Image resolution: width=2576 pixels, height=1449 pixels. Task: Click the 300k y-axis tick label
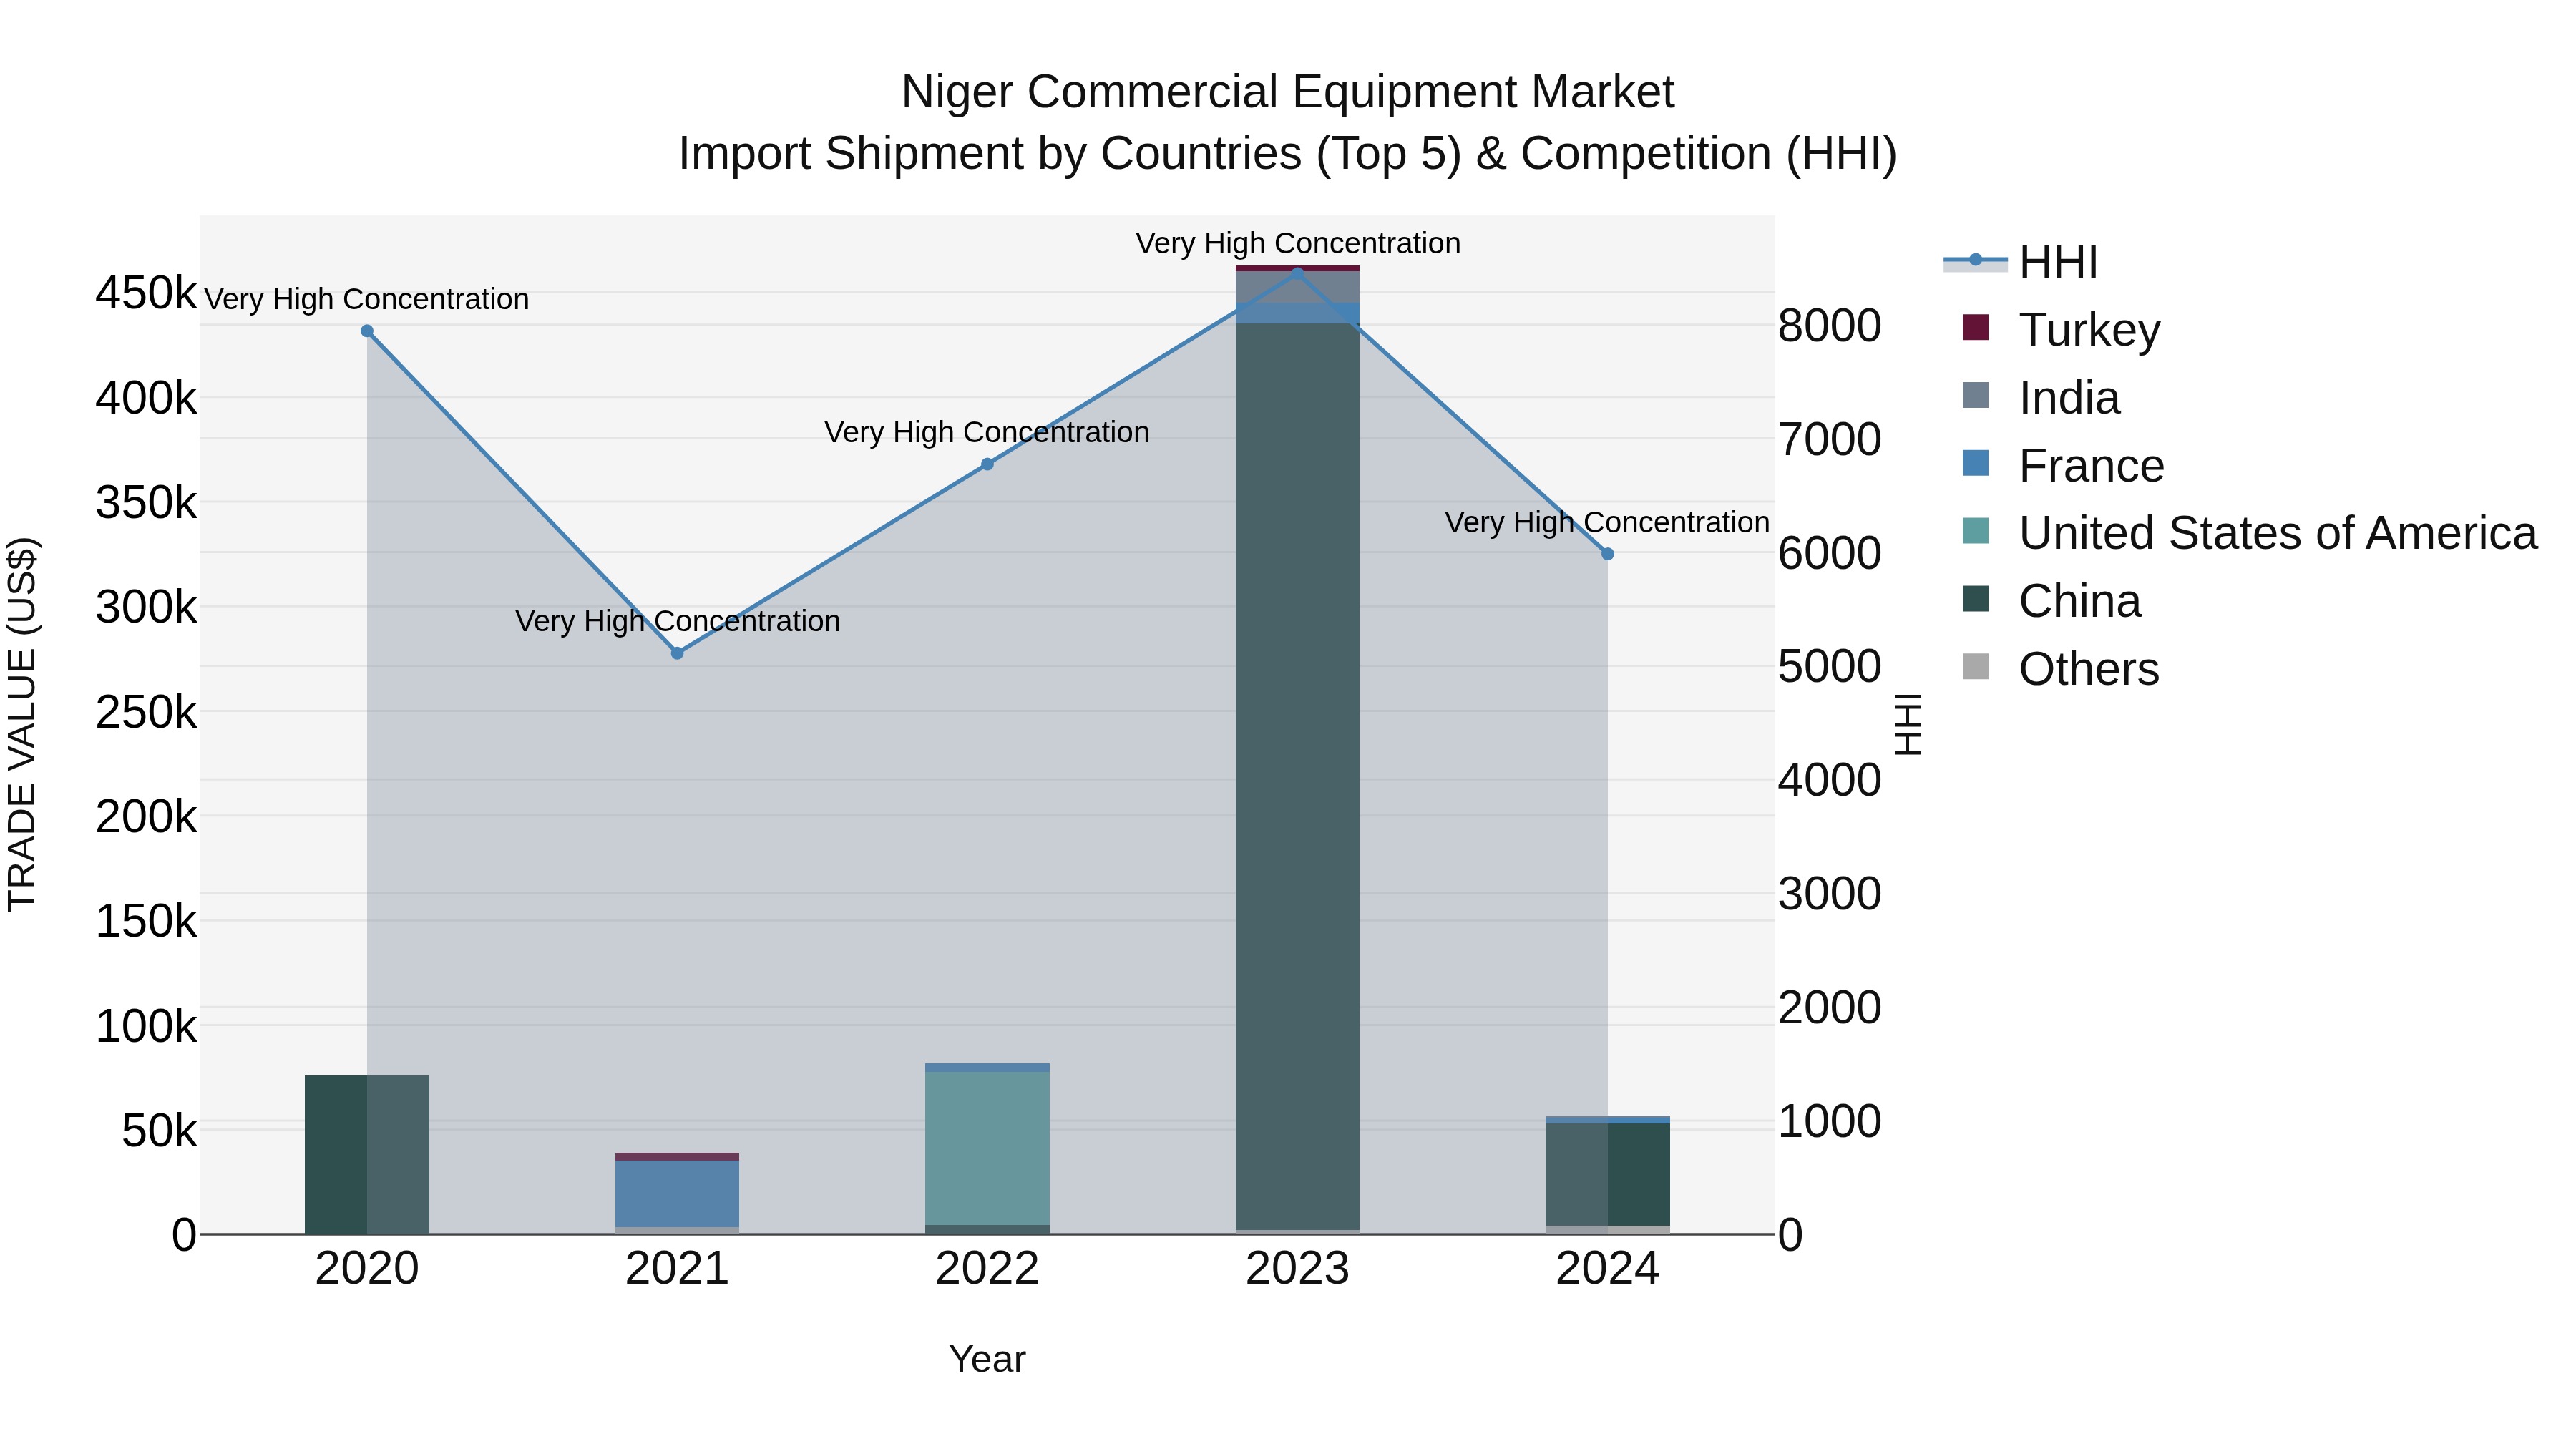(x=146, y=607)
